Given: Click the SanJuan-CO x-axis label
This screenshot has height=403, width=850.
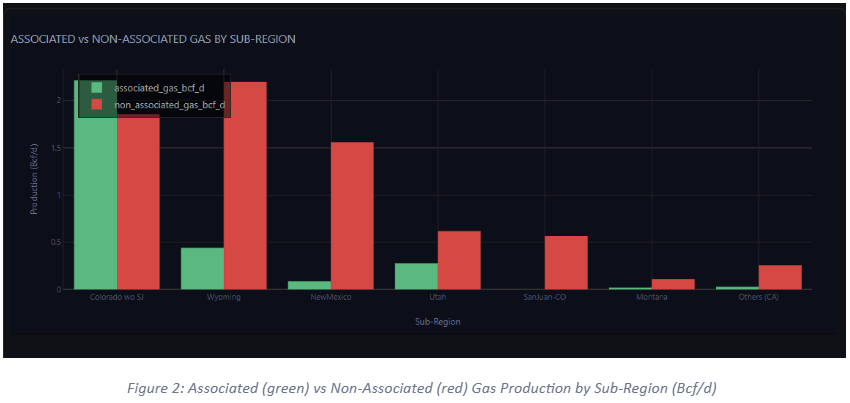Looking at the screenshot, I should 545,297.
